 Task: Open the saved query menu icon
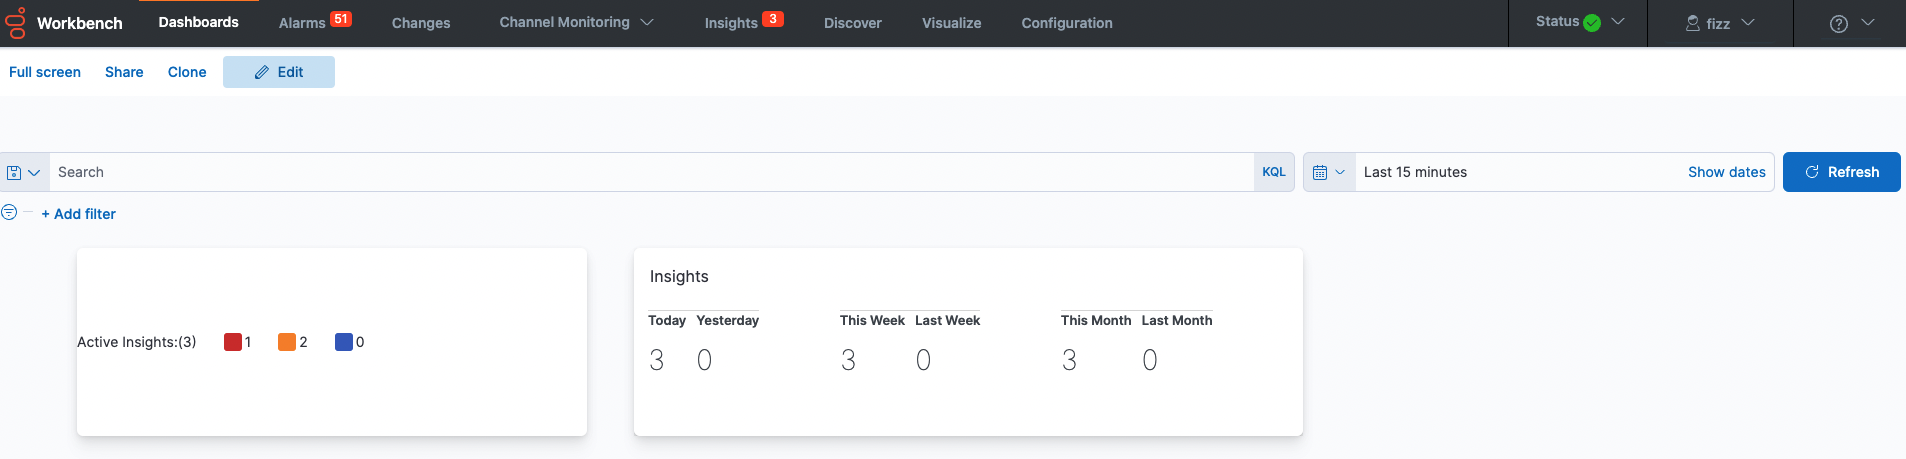click(24, 172)
